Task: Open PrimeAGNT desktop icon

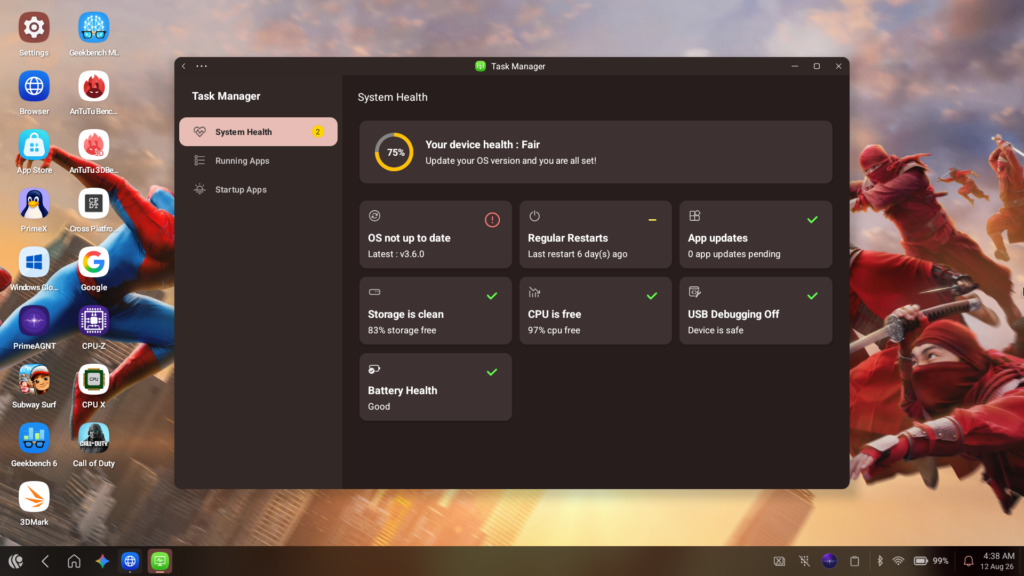Action: pos(34,321)
